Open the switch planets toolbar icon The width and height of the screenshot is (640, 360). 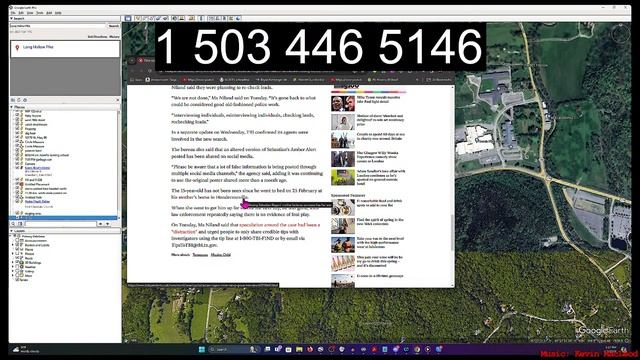pyautogui.click(x=191, y=18)
